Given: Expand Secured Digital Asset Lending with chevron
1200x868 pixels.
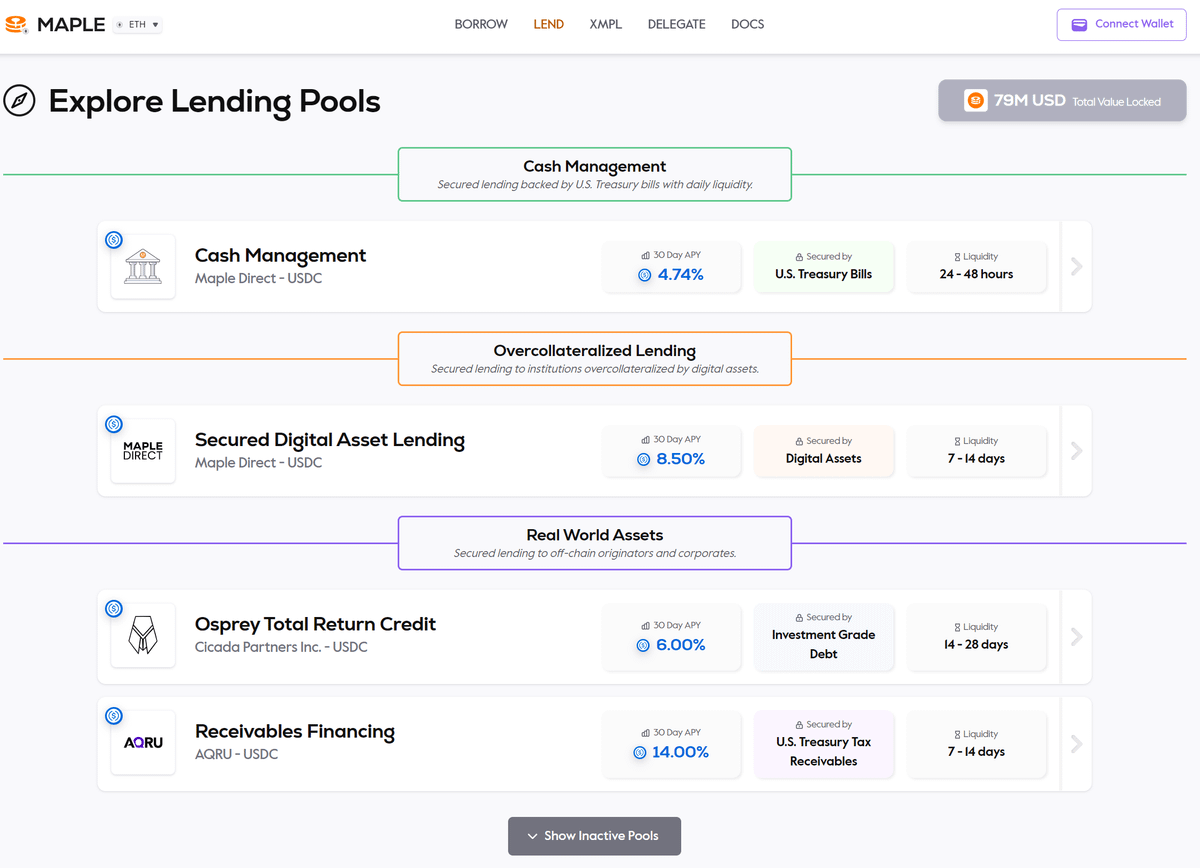Looking at the screenshot, I should (x=1076, y=451).
